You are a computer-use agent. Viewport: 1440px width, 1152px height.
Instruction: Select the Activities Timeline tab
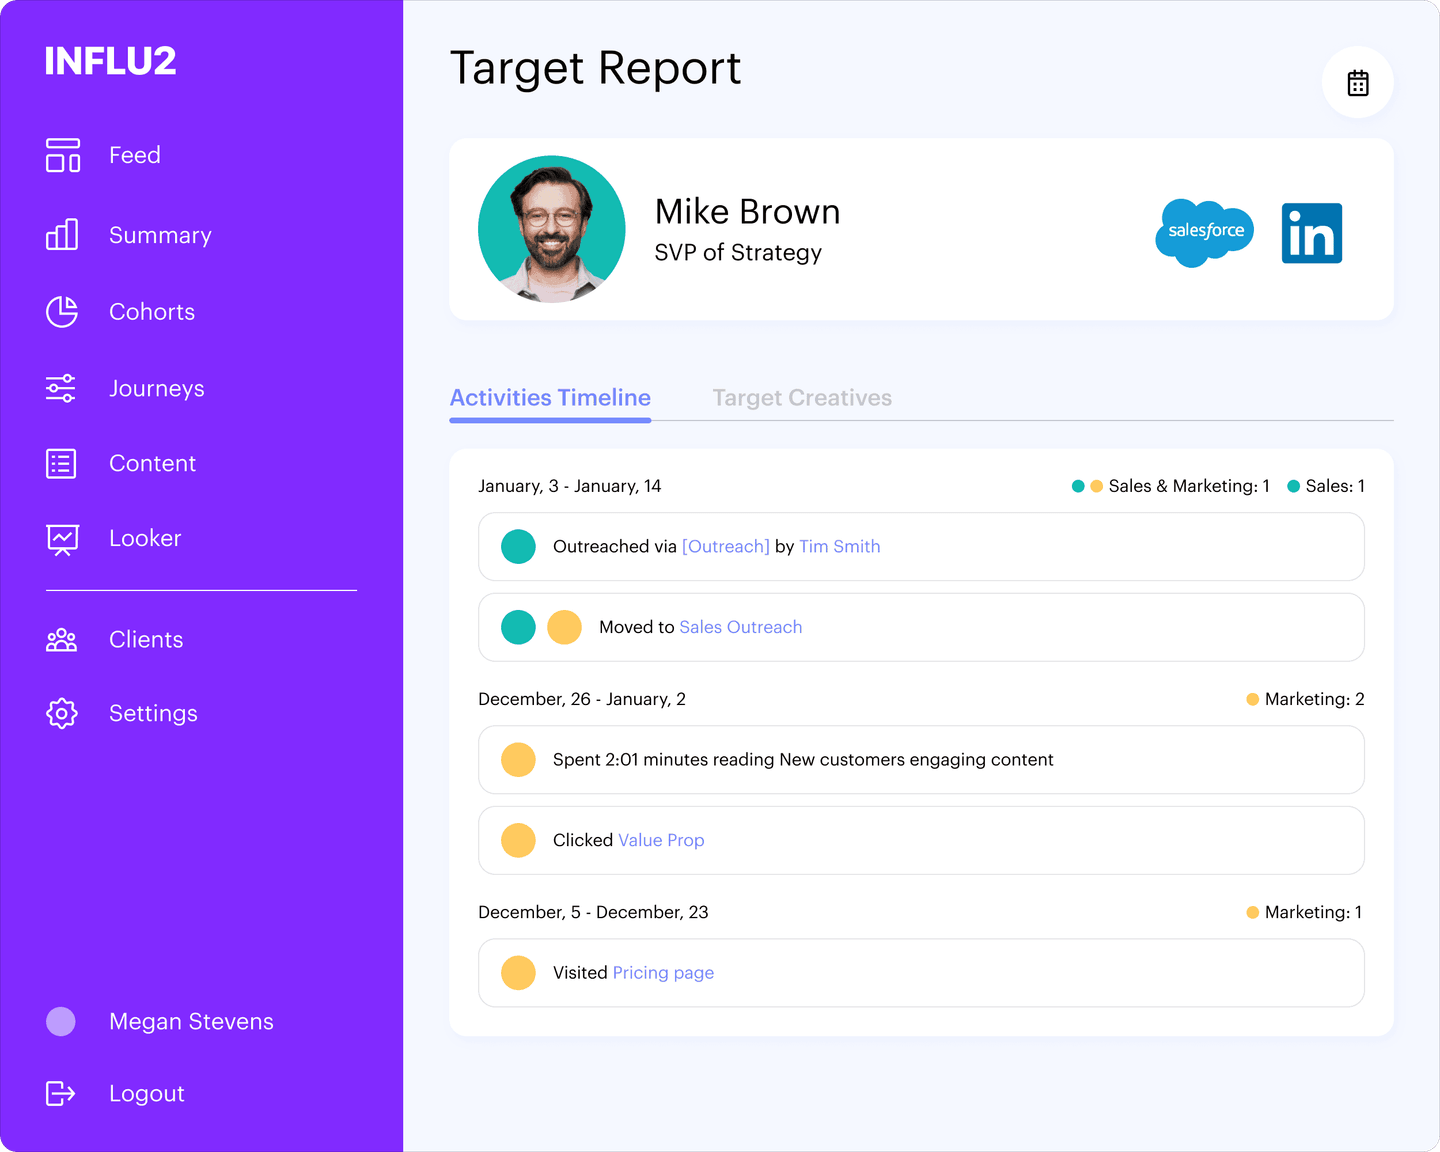pyautogui.click(x=550, y=398)
